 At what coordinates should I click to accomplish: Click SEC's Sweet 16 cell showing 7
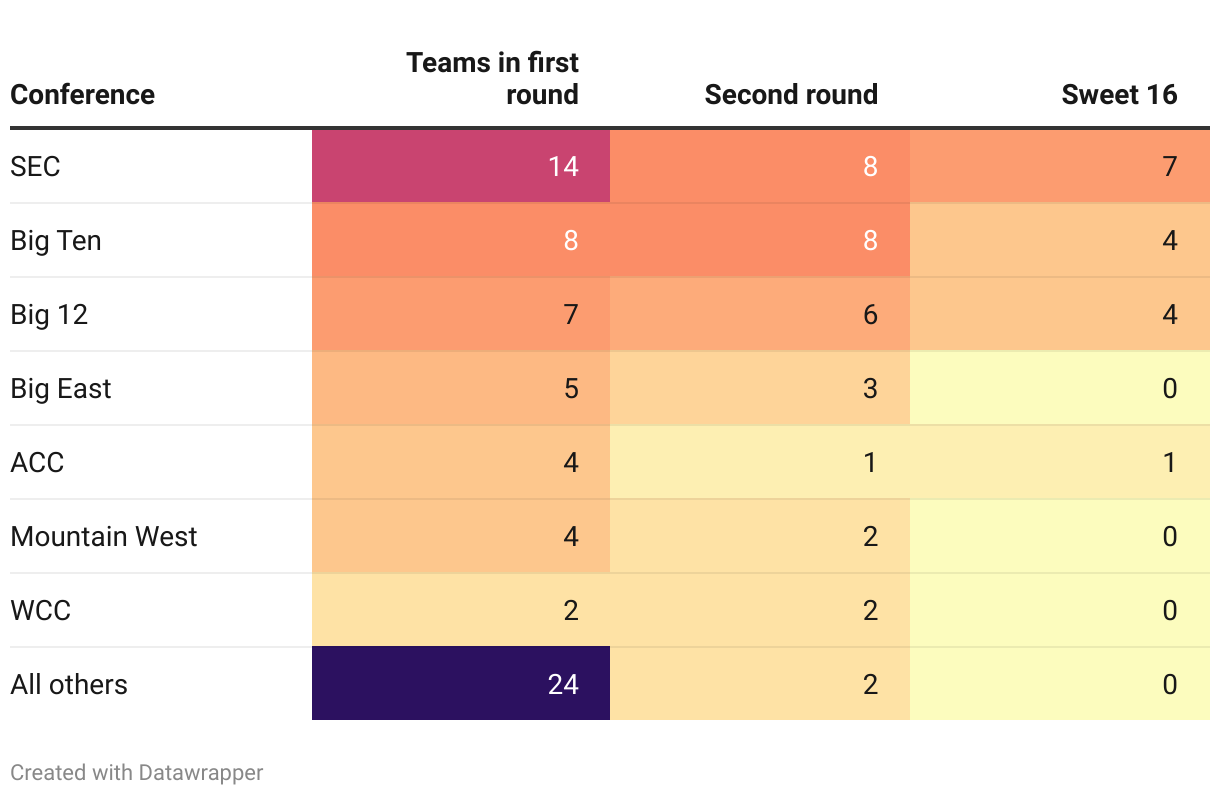point(1060,166)
